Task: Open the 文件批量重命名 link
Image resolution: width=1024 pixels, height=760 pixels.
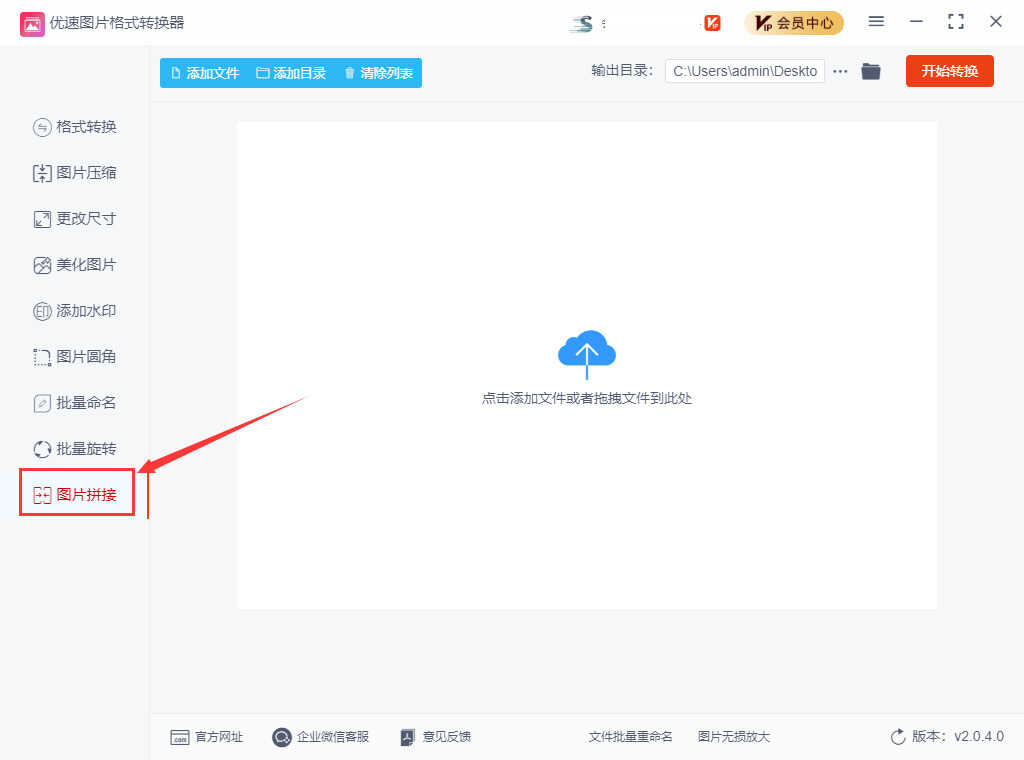Action: click(630, 736)
